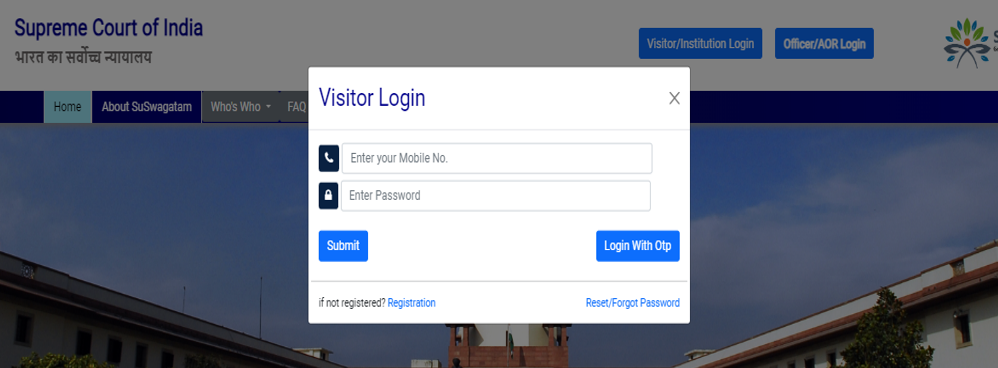Click the lock icon beside password field
The image size is (998, 368).
328,195
